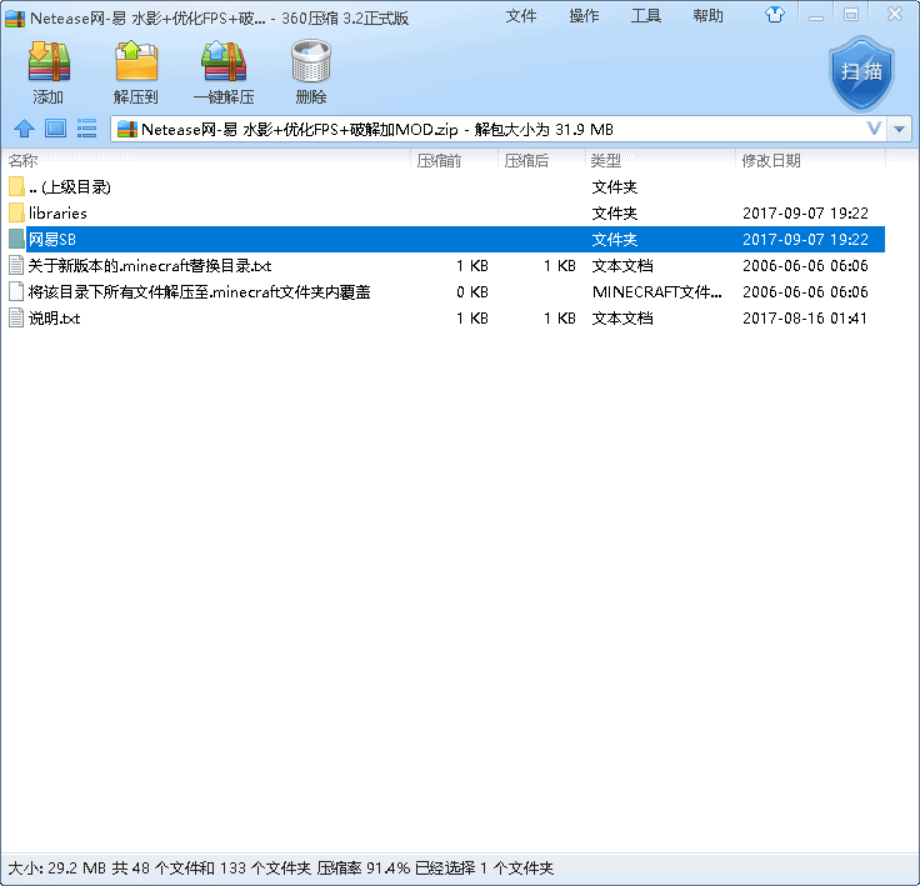Click icon of 将该目录下所有文件解压至 file
This screenshot has height=886, width=920.
coord(16,292)
